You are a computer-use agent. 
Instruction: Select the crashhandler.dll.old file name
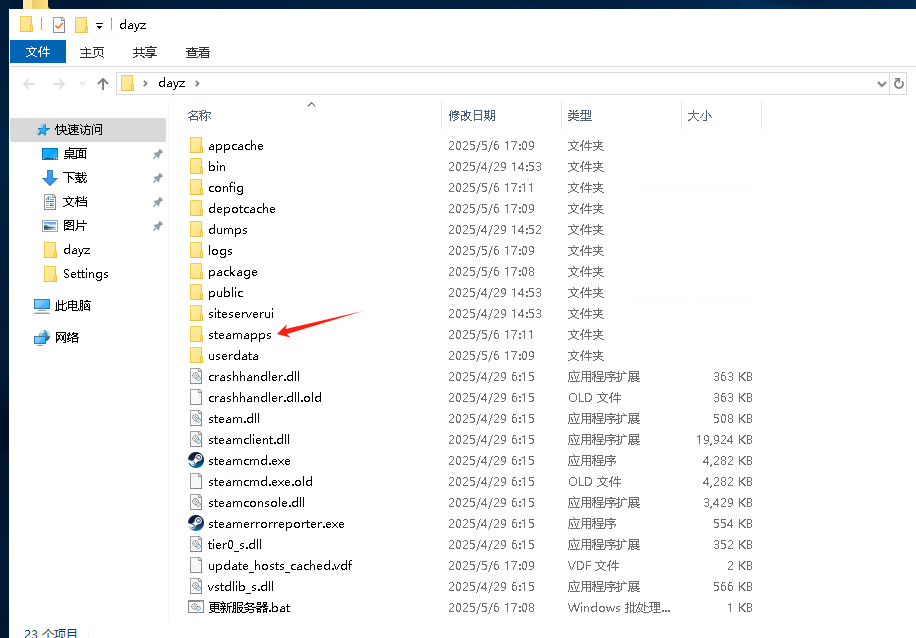click(265, 398)
